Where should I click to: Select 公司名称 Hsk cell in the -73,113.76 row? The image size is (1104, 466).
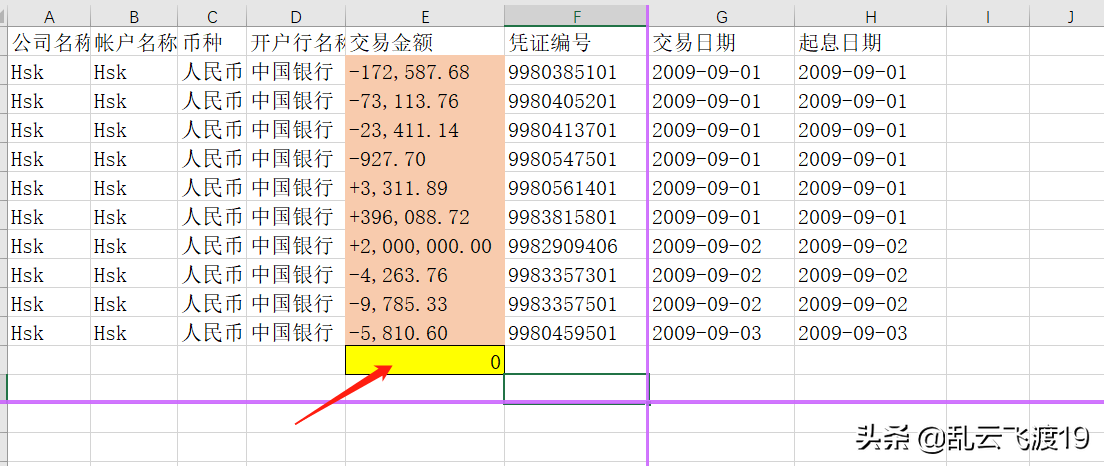pos(49,101)
